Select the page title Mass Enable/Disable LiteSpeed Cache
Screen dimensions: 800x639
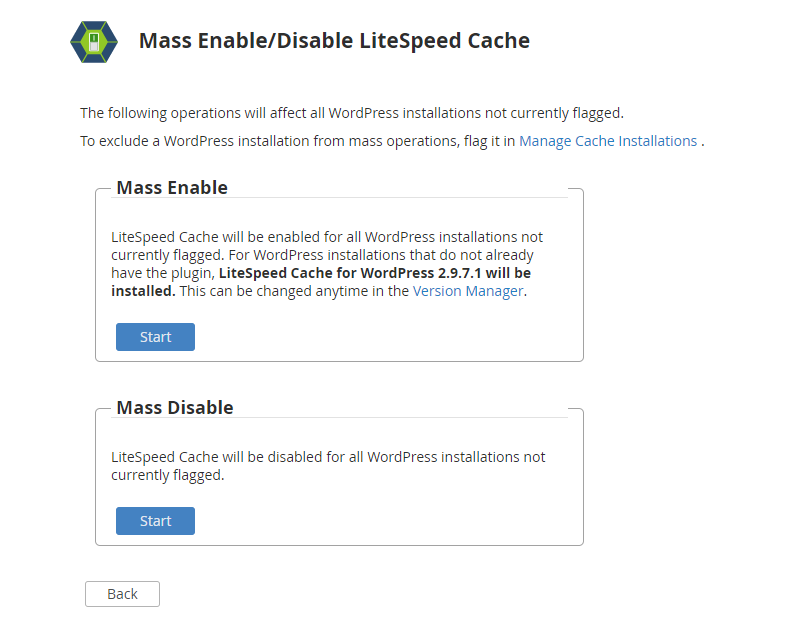click(333, 41)
